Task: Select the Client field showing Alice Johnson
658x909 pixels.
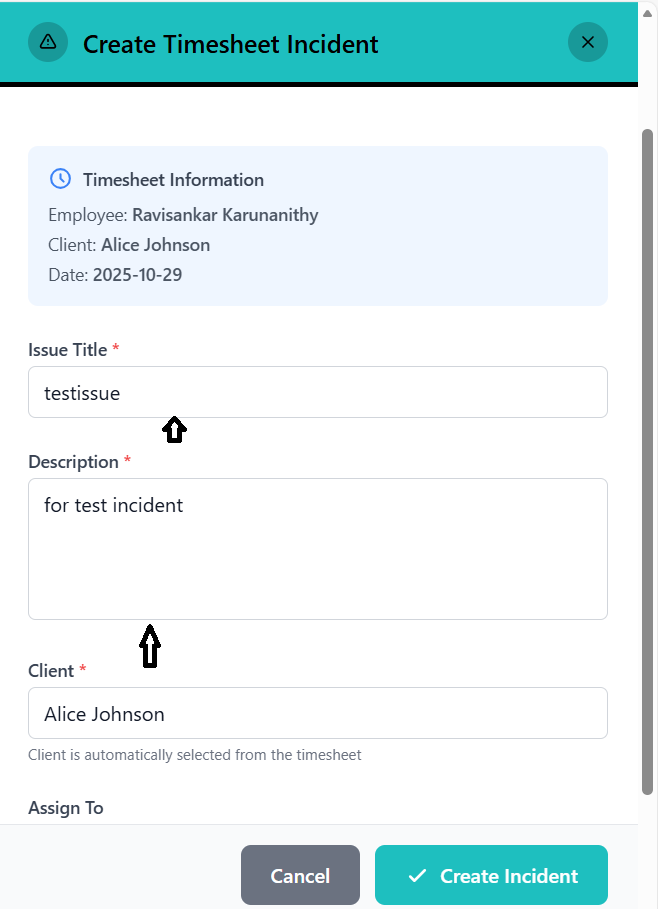Action: coord(317,713)
